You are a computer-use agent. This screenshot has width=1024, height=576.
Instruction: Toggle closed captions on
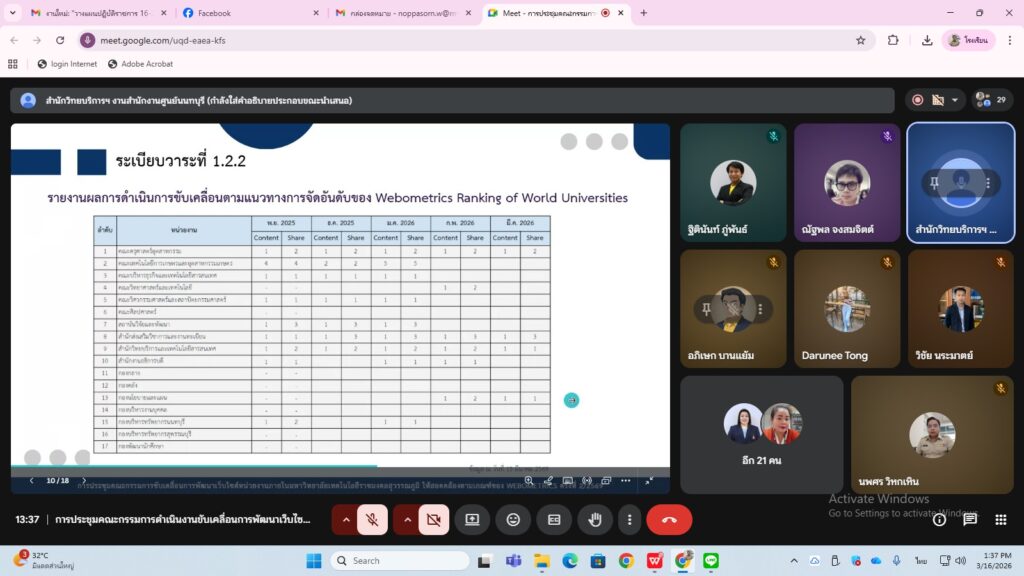554,520
